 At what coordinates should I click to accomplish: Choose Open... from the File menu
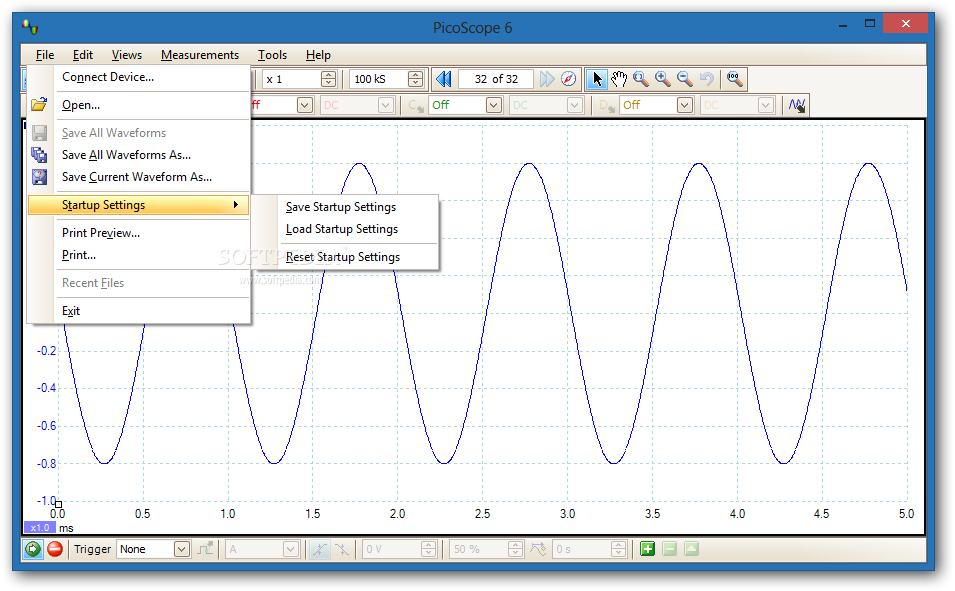[139, 105]
